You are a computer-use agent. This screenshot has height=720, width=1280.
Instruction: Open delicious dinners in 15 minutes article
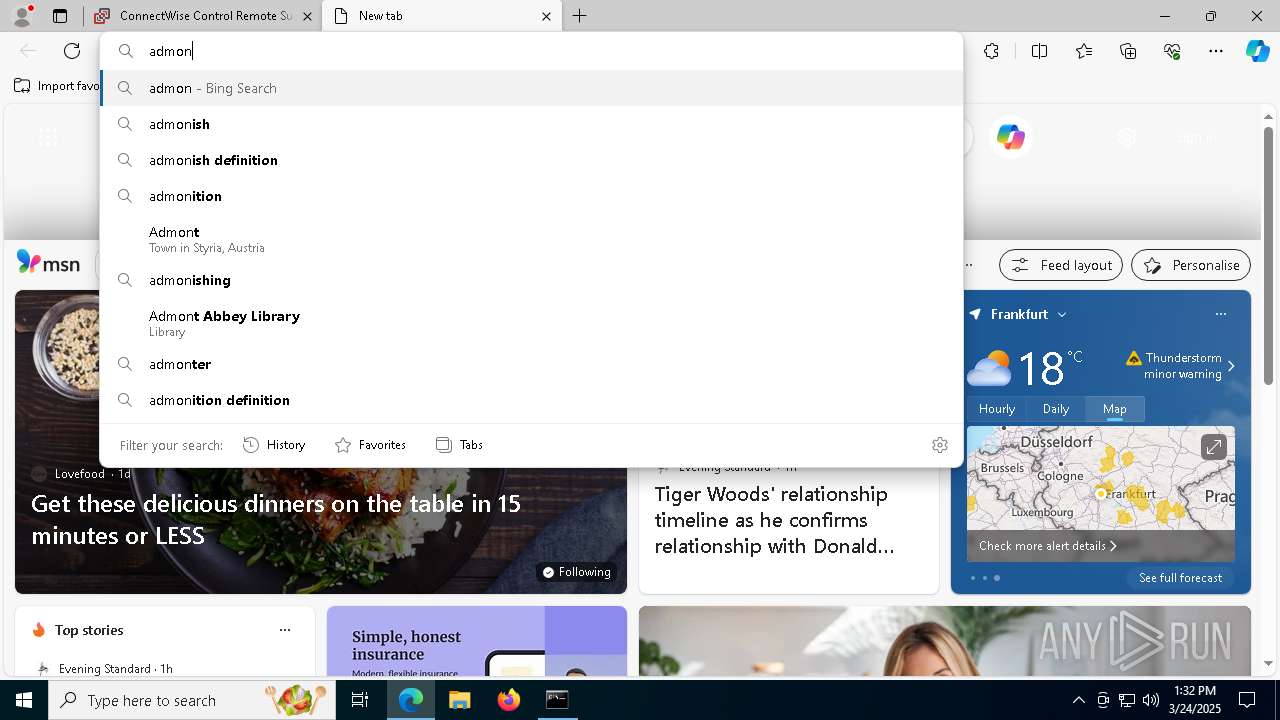pos(276,519)
